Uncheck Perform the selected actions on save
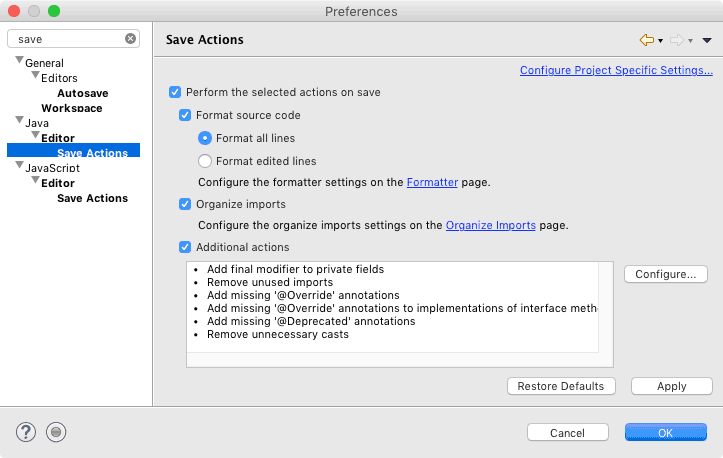723x458 pixels. click(x=175, y=92)
